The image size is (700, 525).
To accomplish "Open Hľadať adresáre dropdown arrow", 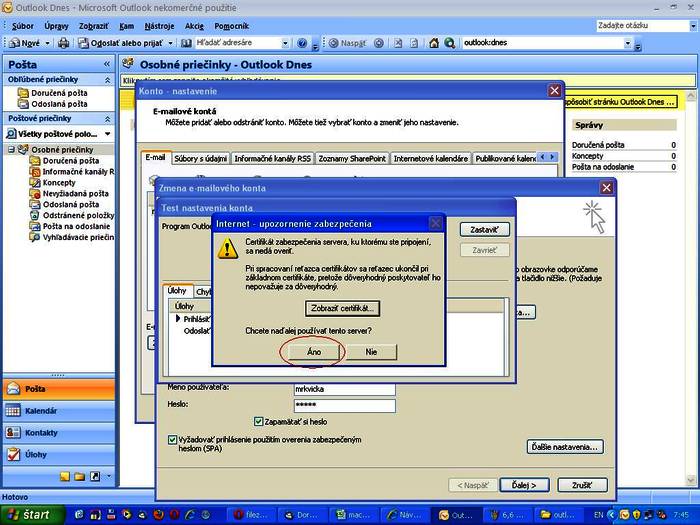I will 285,43.
